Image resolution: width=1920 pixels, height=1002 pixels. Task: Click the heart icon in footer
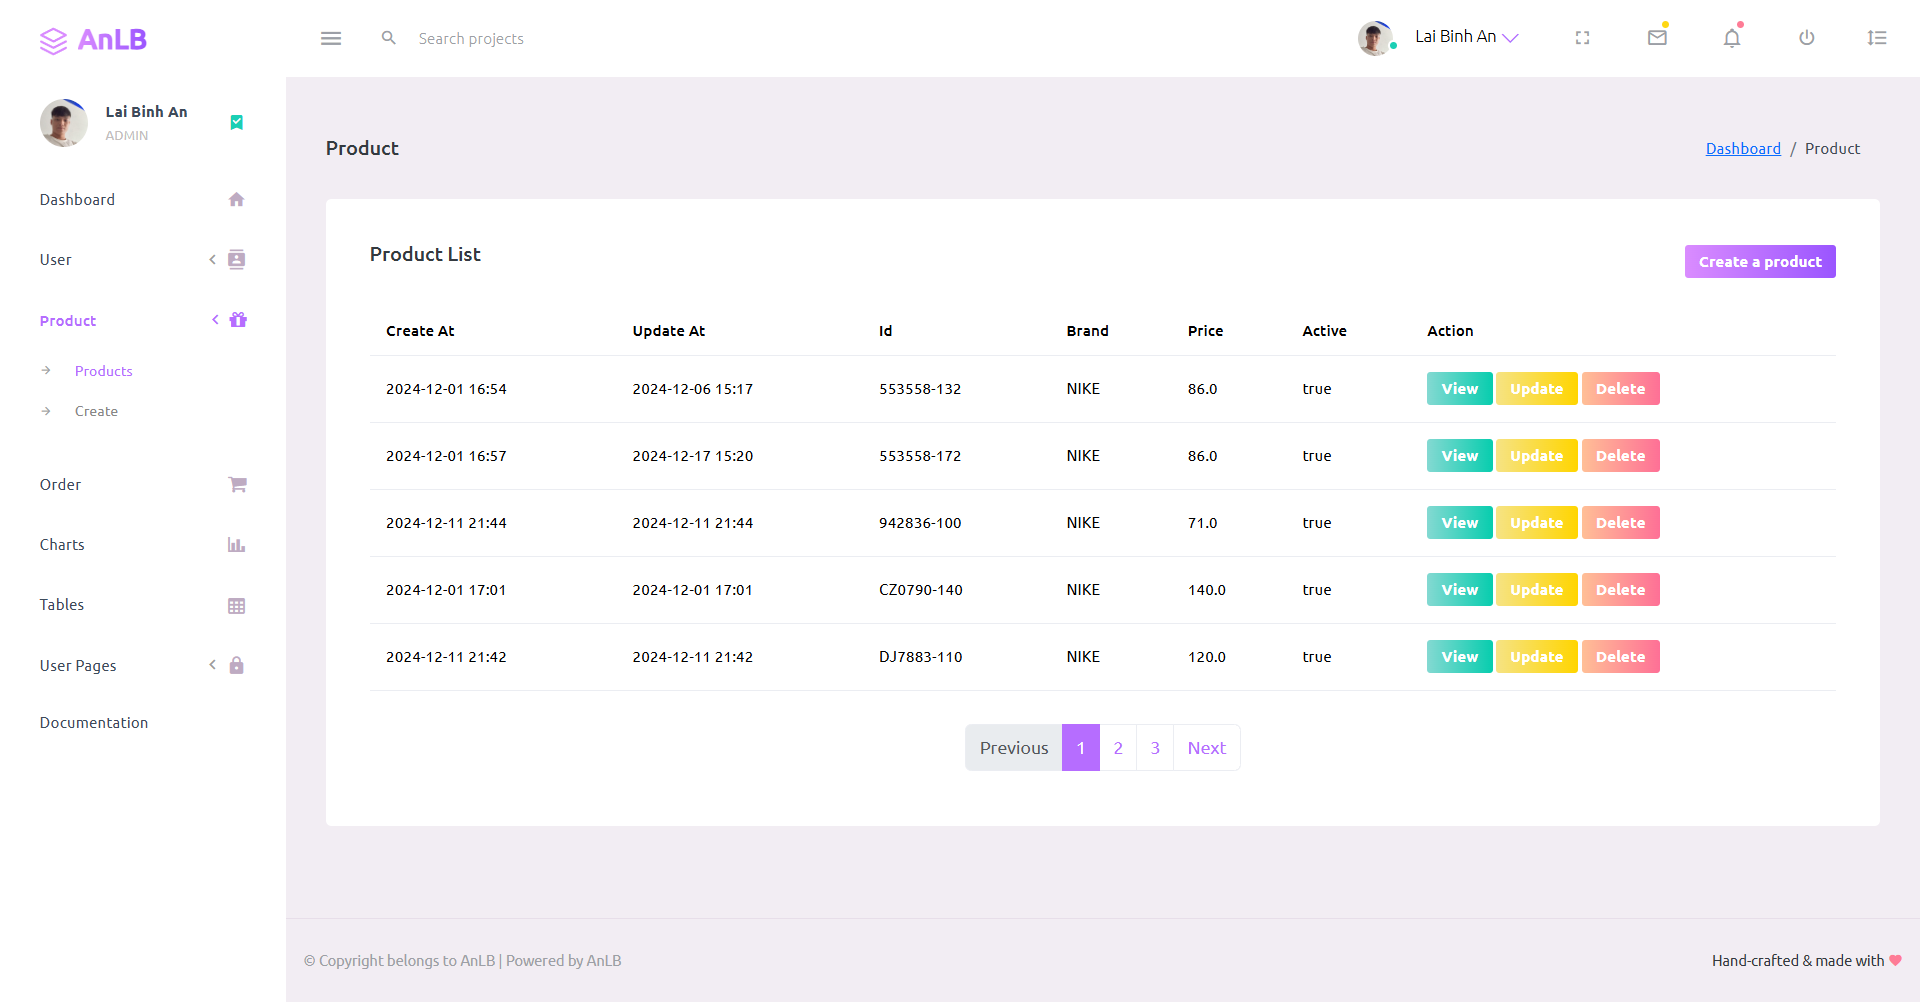(1895, 960)
